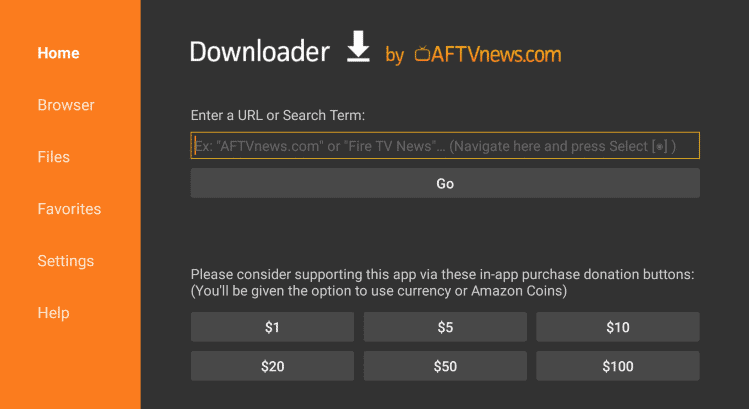Click the AFTVnews.com link text
This screenshot has height=409, width=749.
[496, 54]
